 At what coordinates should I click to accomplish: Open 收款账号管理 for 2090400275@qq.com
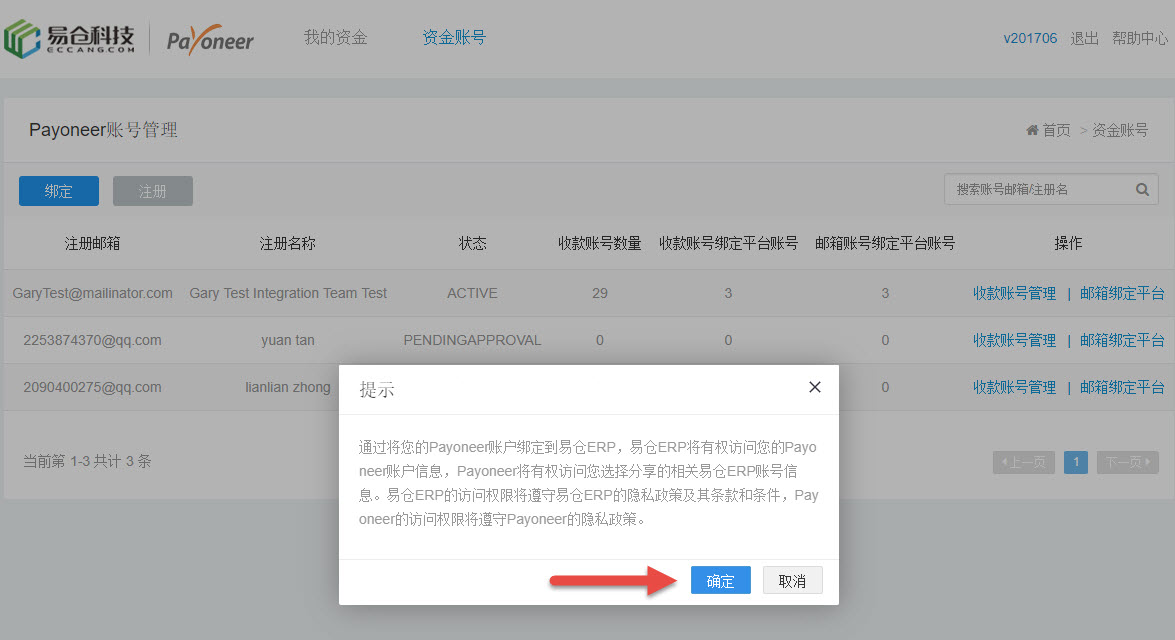pyautogui.click(x=1014, y=387)
